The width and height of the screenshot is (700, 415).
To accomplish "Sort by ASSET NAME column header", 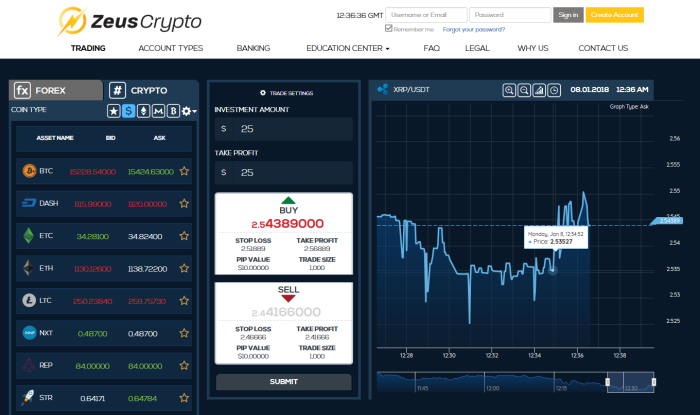I will tap(55, 138).
